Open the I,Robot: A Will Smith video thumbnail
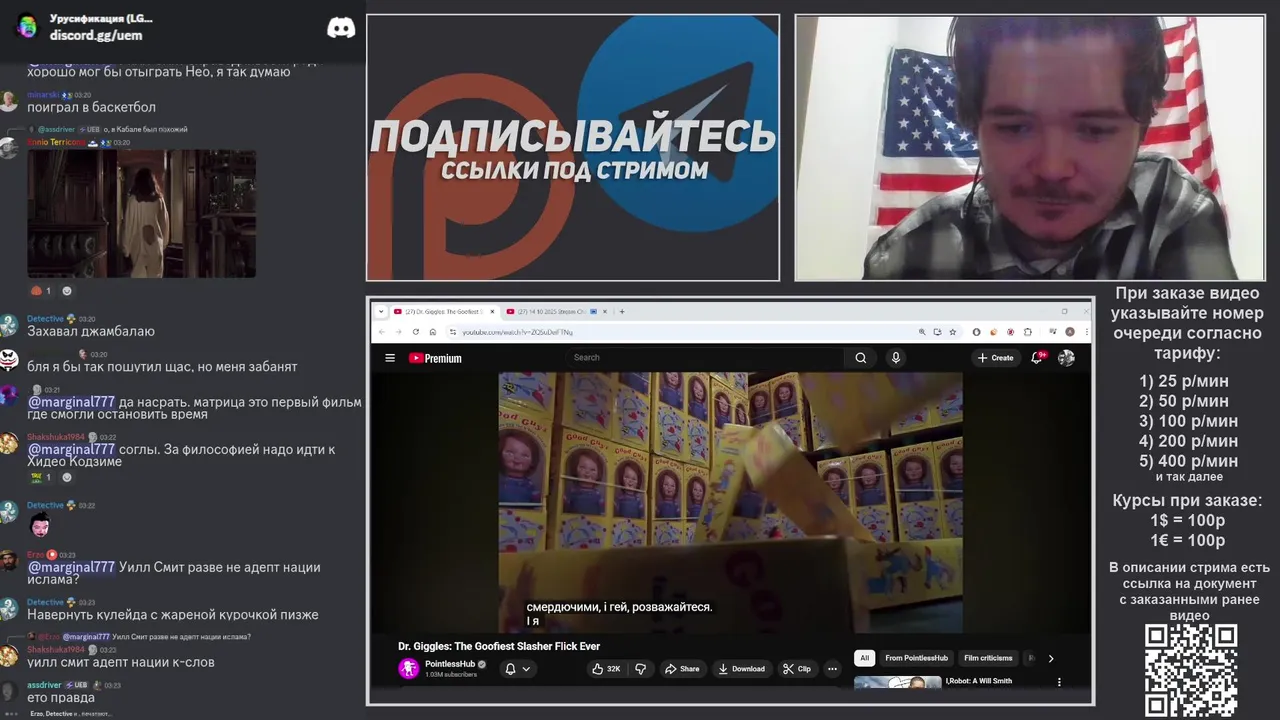1280x720 pixels. point(897,683)
